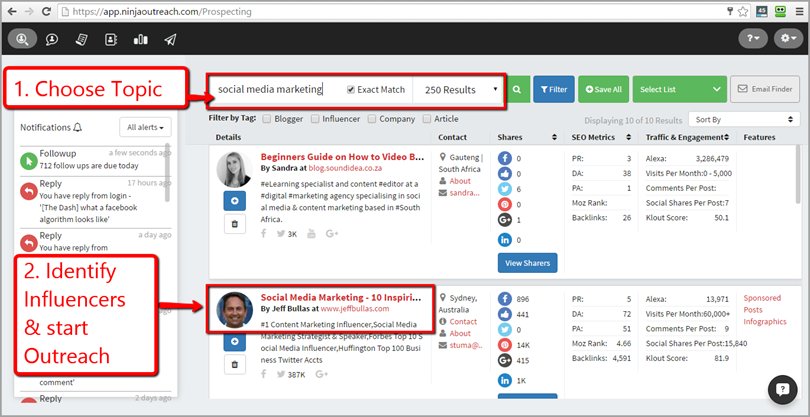This screenshot has height=417, width=810.
Task: Delete Jeff Bullas result with trash icon
Action: pyautogui.click(x=235, y=365)
